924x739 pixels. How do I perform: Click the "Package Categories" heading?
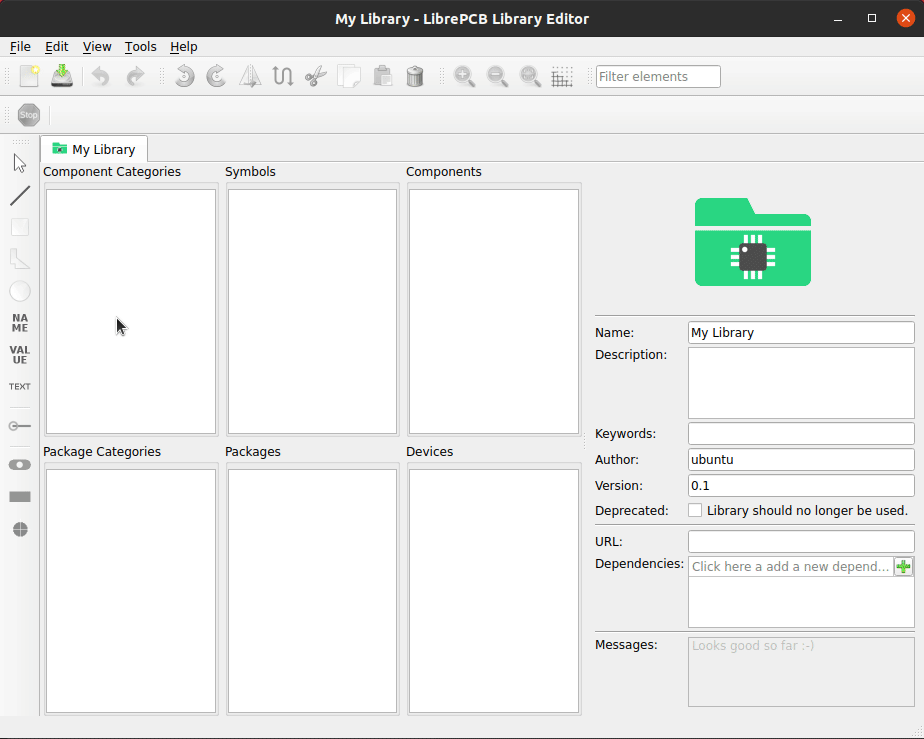(102, 451)
